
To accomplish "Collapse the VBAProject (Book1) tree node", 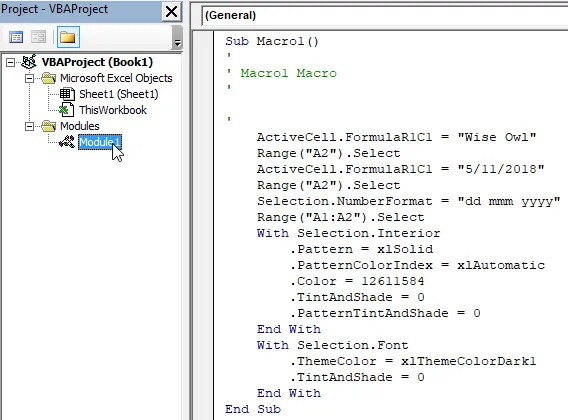I will (x=11, y=62).
